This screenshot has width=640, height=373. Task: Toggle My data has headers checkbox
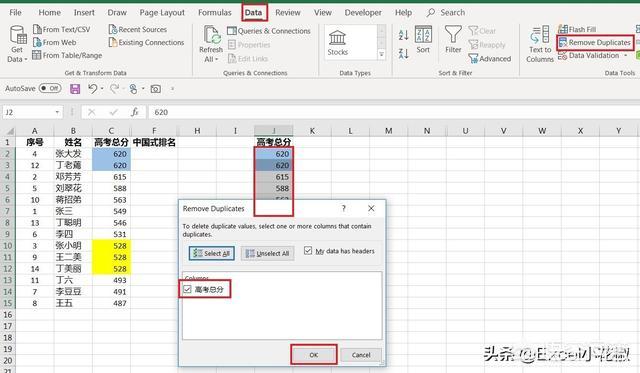click(x=308, y=251)
